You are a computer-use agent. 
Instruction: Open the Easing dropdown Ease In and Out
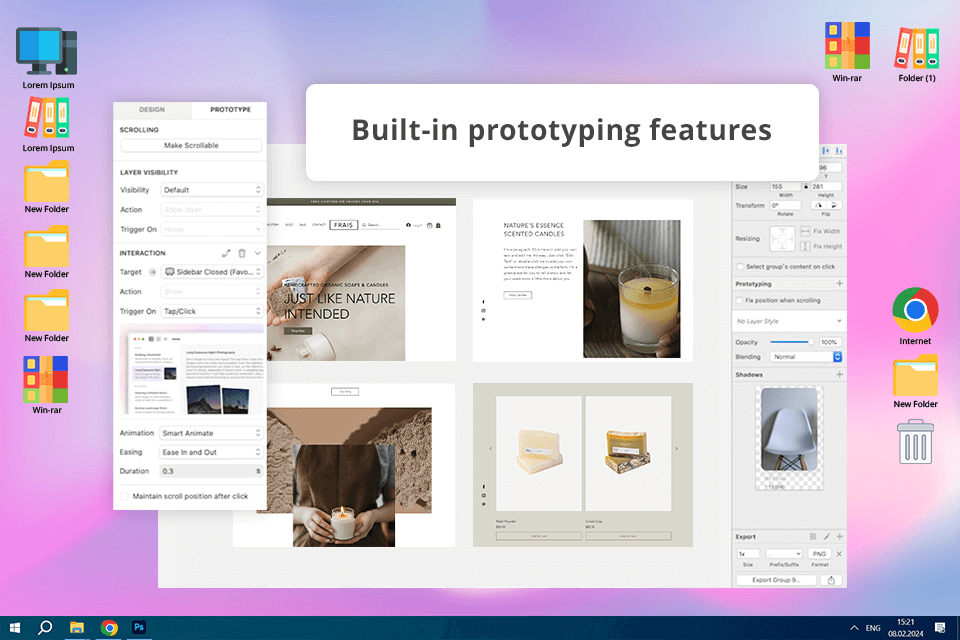(211, 452)
